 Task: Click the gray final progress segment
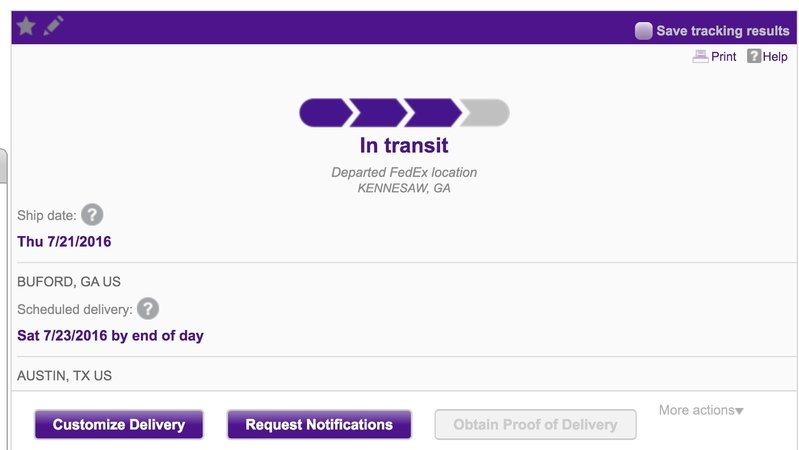(485, 113)
